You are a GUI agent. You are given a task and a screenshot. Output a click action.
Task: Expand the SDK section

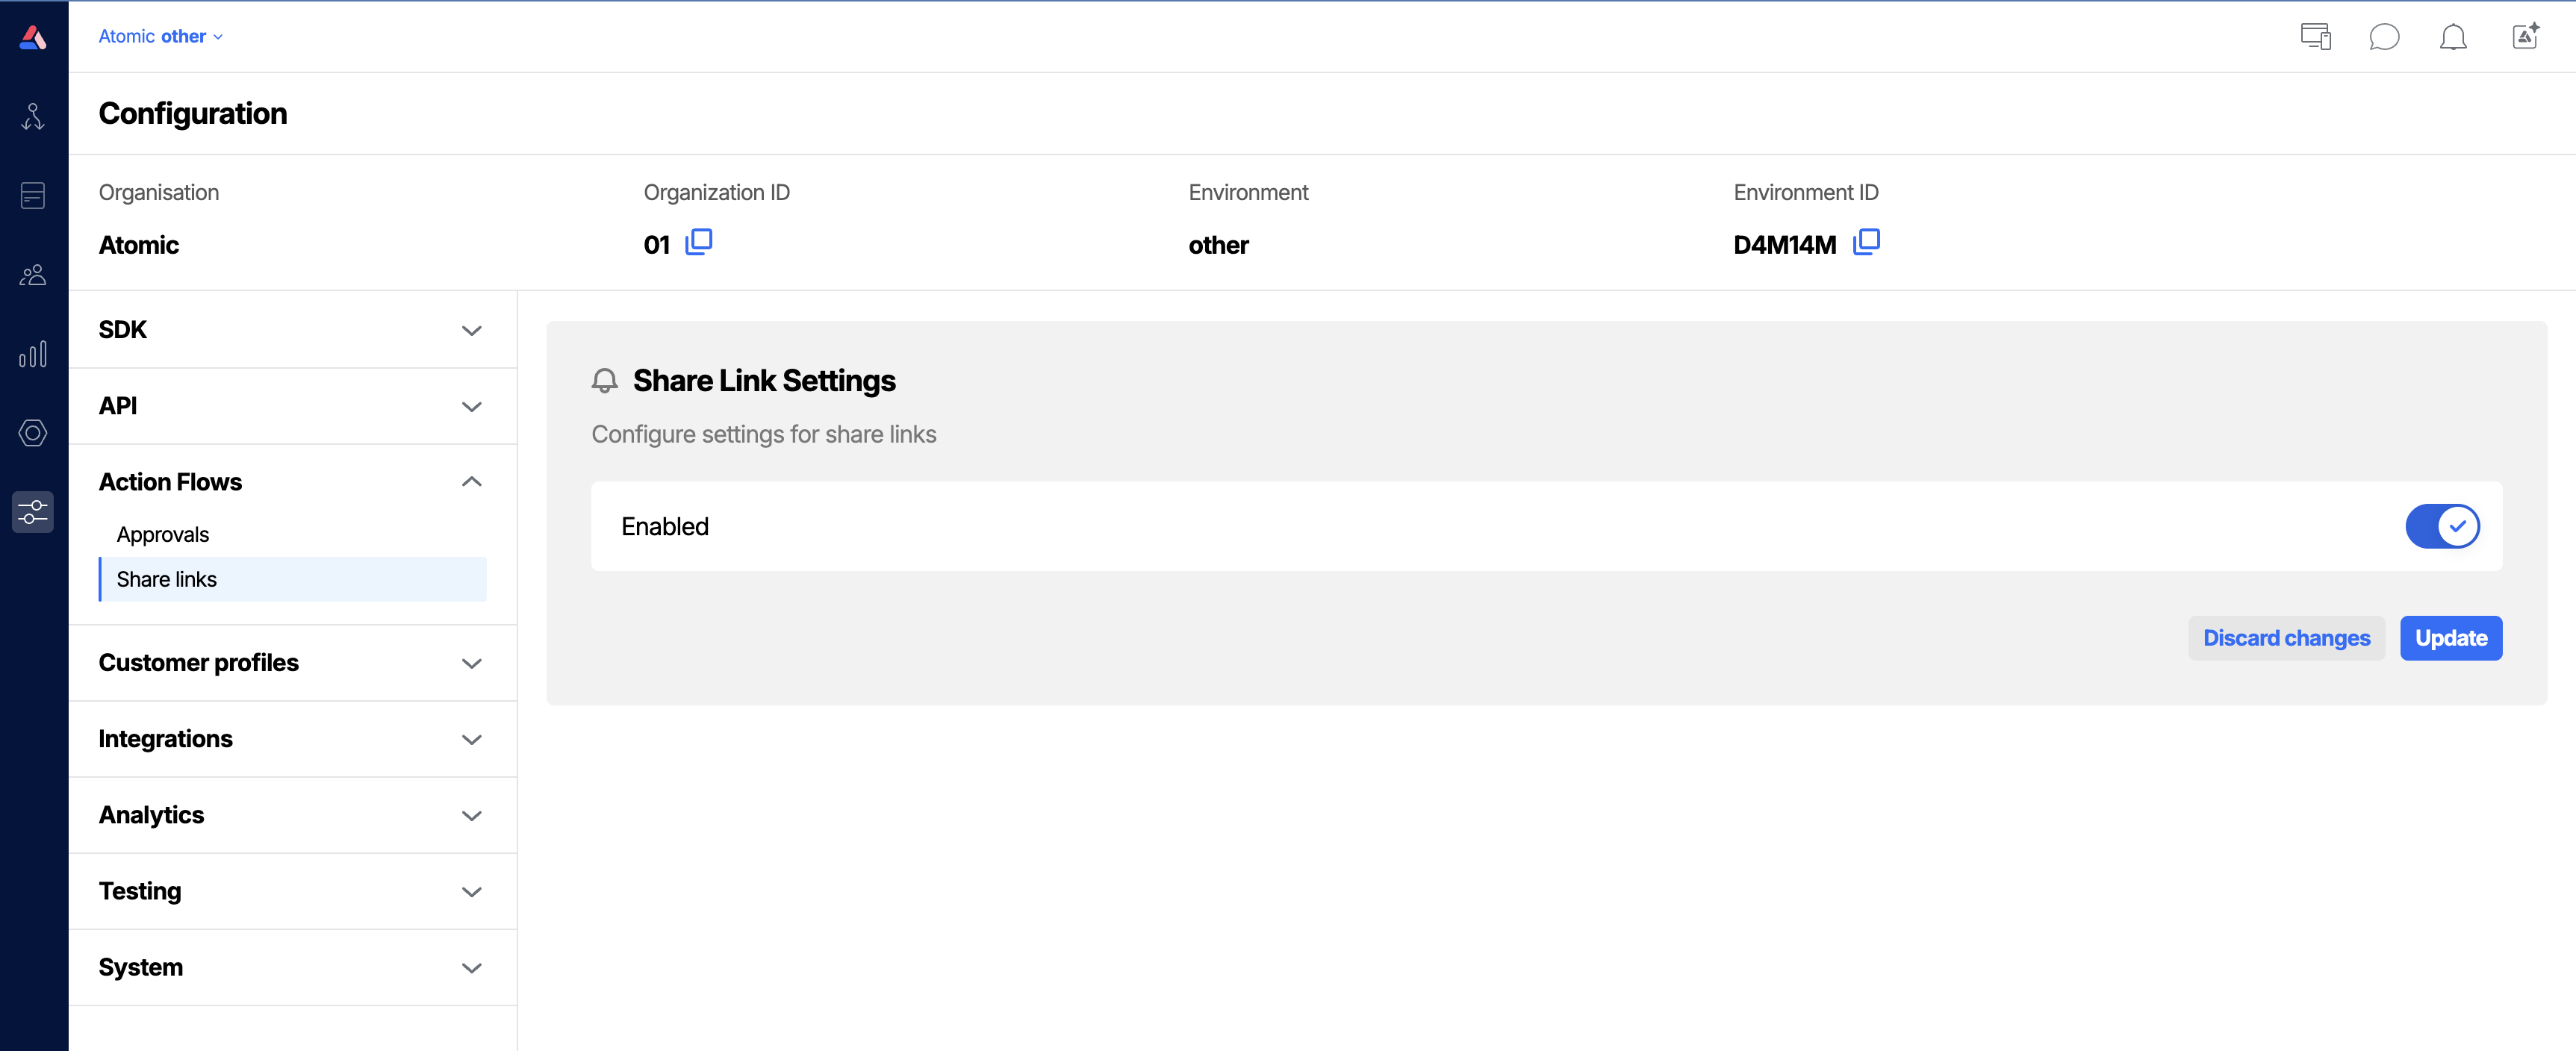click(x=291, y=329)
